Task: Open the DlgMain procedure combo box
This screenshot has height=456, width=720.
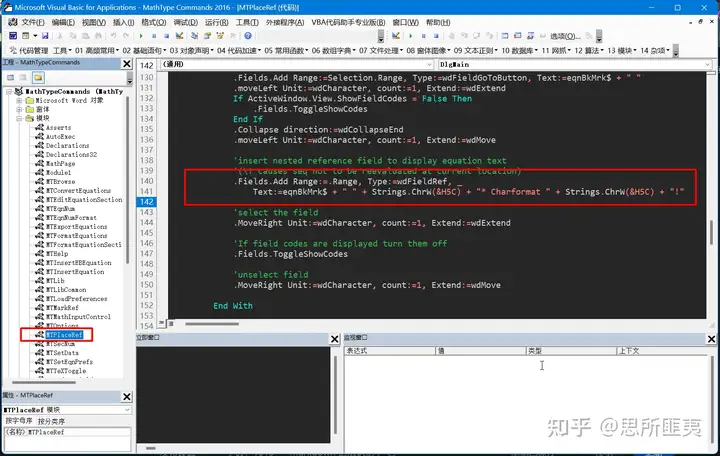Action: 574,64
